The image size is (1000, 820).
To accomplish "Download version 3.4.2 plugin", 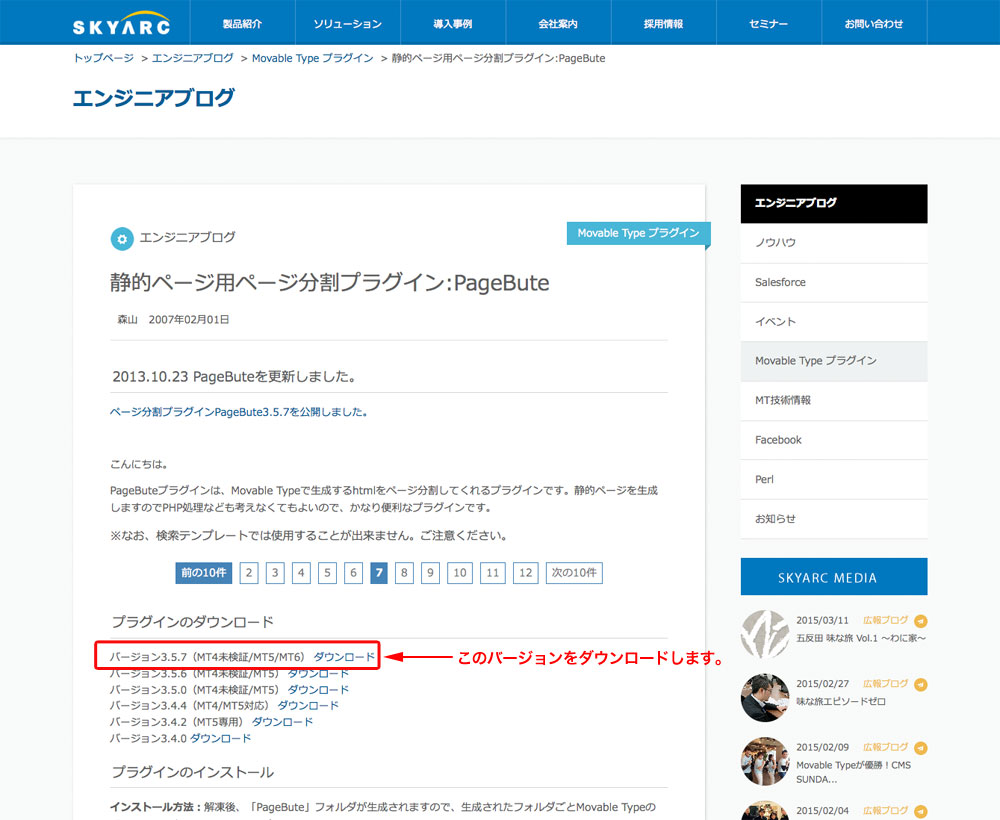I will 283,722.
